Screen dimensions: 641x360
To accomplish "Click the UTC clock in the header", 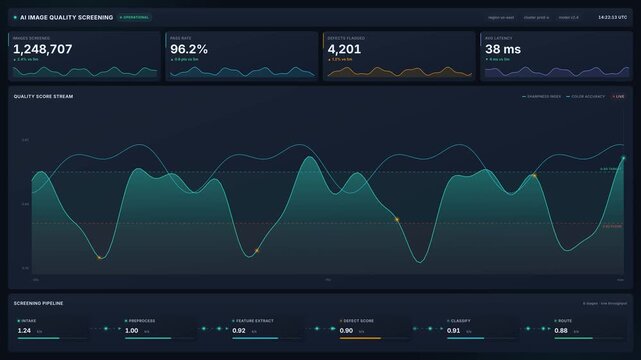I will click(x=612, y=18).
